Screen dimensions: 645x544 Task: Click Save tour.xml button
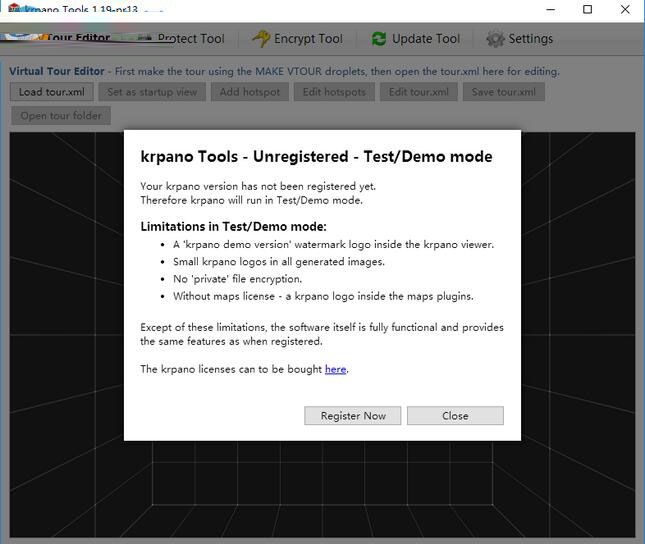point(503,92)
